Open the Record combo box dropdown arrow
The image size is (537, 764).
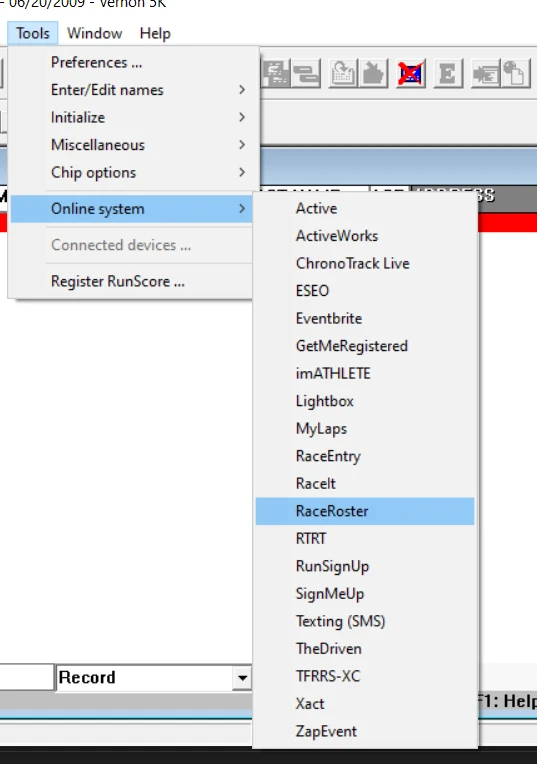(242, 678)
